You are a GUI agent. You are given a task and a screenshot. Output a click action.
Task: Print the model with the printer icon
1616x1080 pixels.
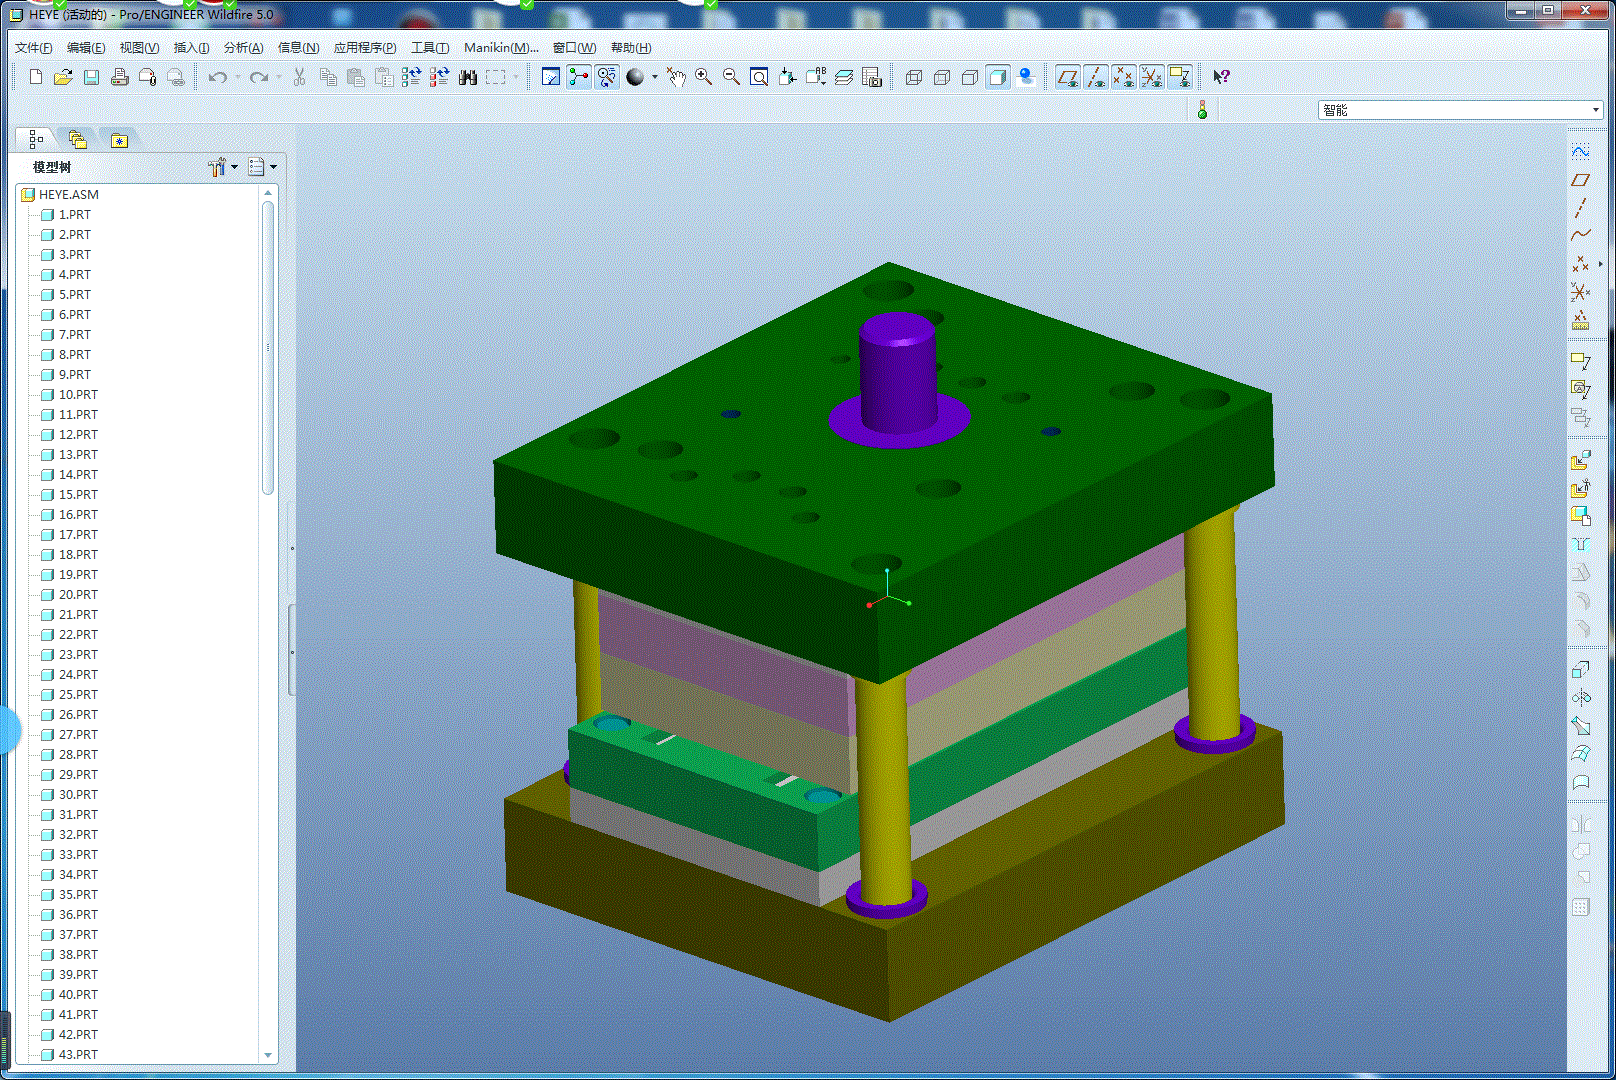(119, 77)
